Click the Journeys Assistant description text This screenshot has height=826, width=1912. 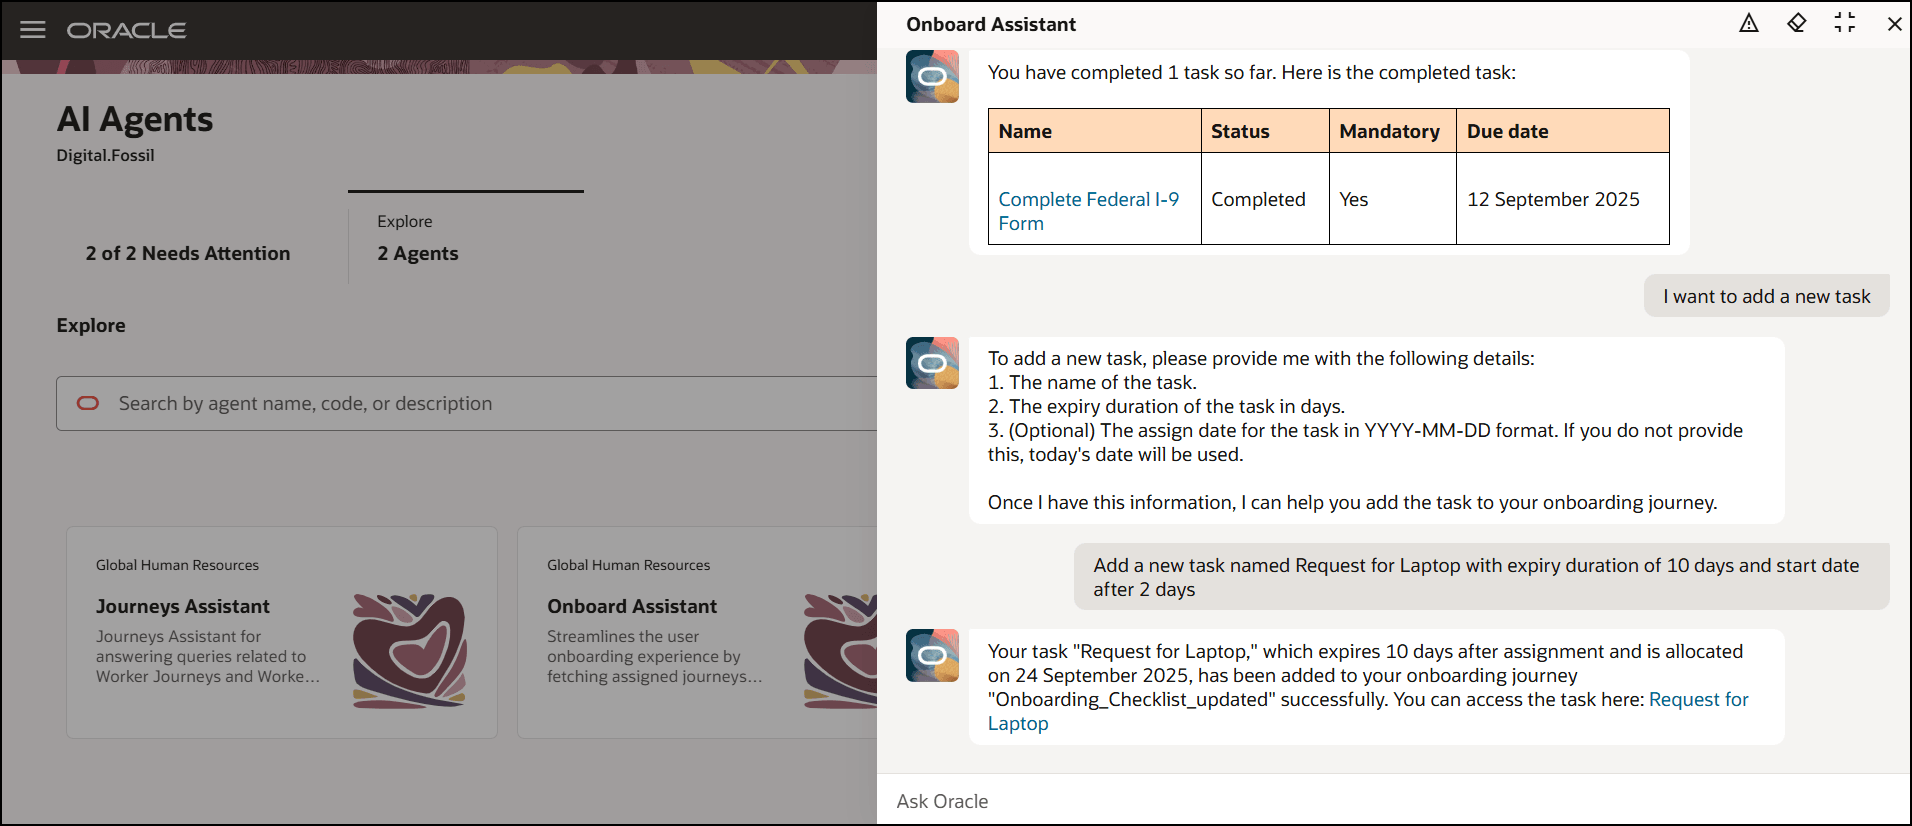[208, 656]
